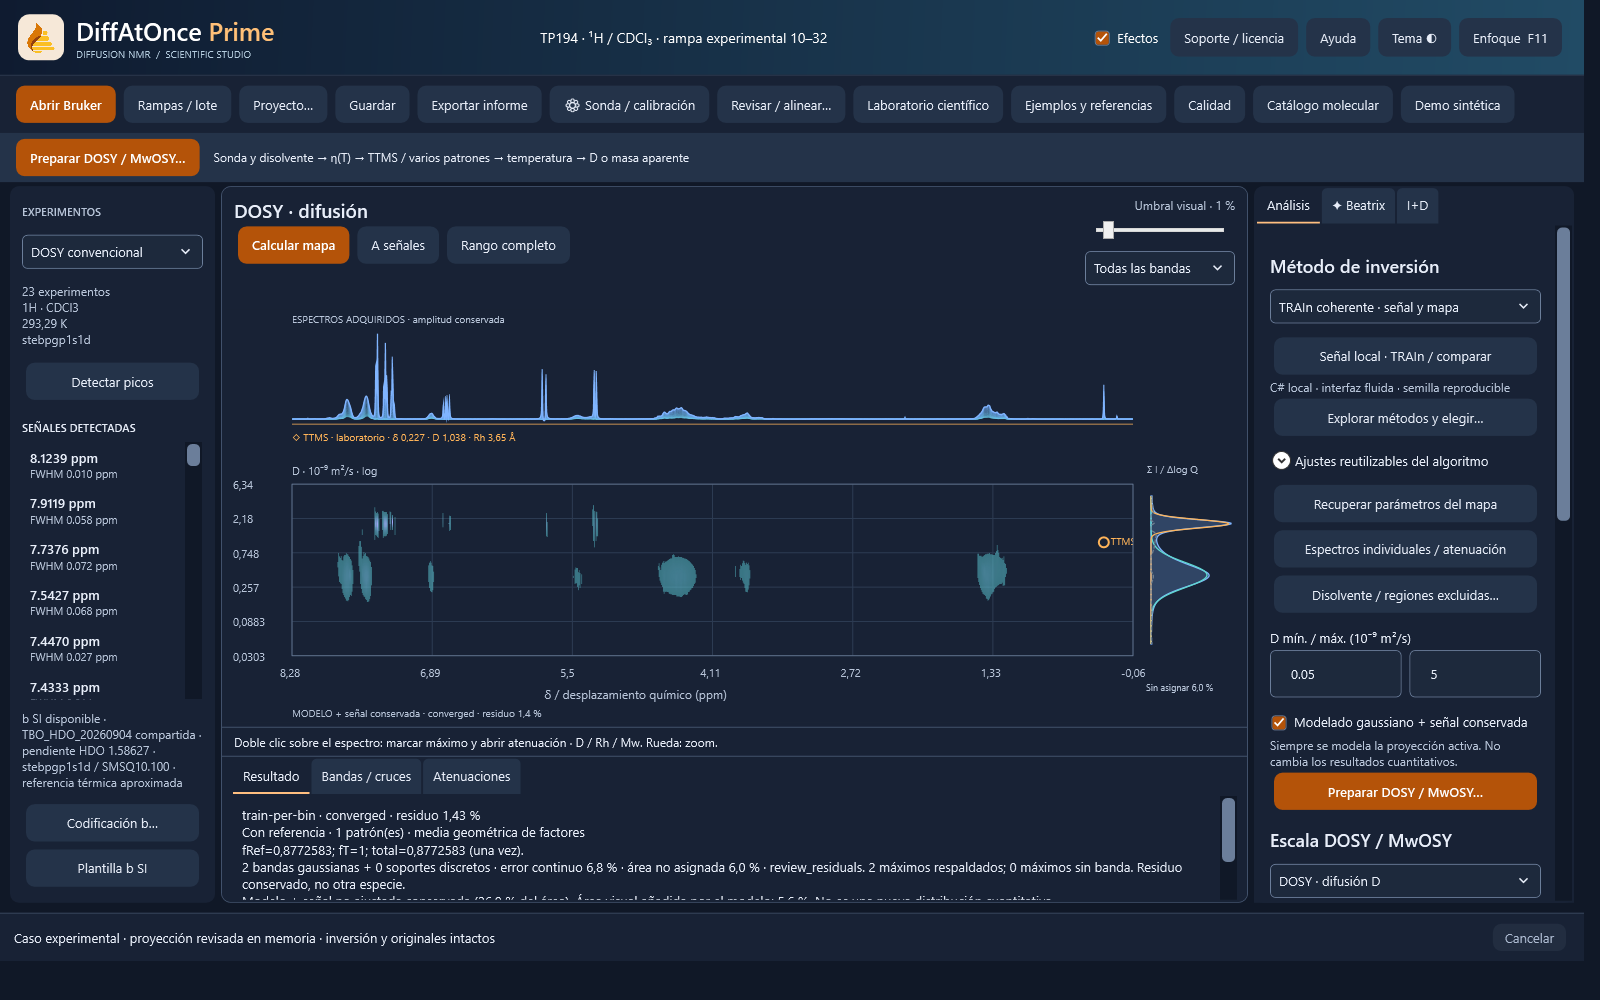Uncheck Modelado gaussiano + señal conservada

tap(1278, 722)
